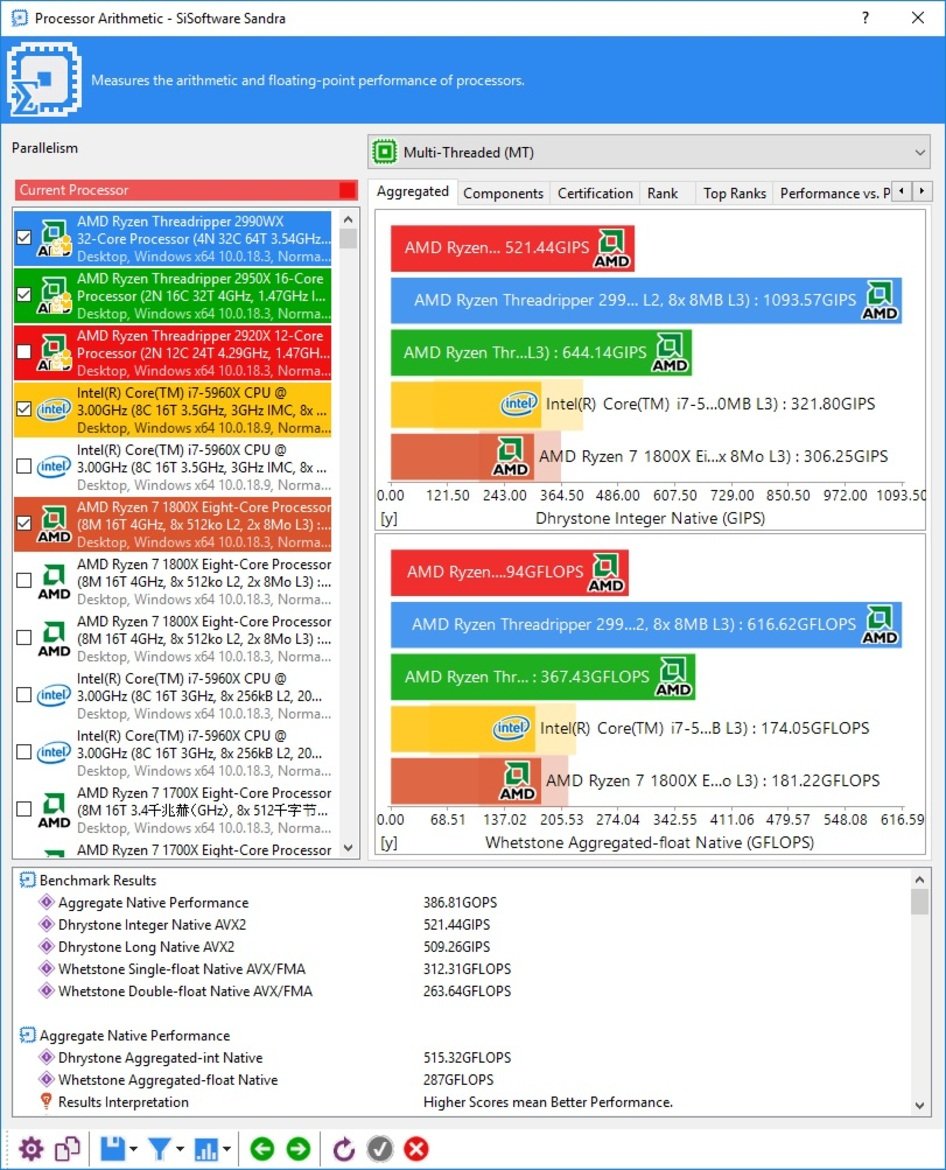Click AMD logo on 644.14GIPS bar
The image size is (946, 1170).
[x=670, y=353]
